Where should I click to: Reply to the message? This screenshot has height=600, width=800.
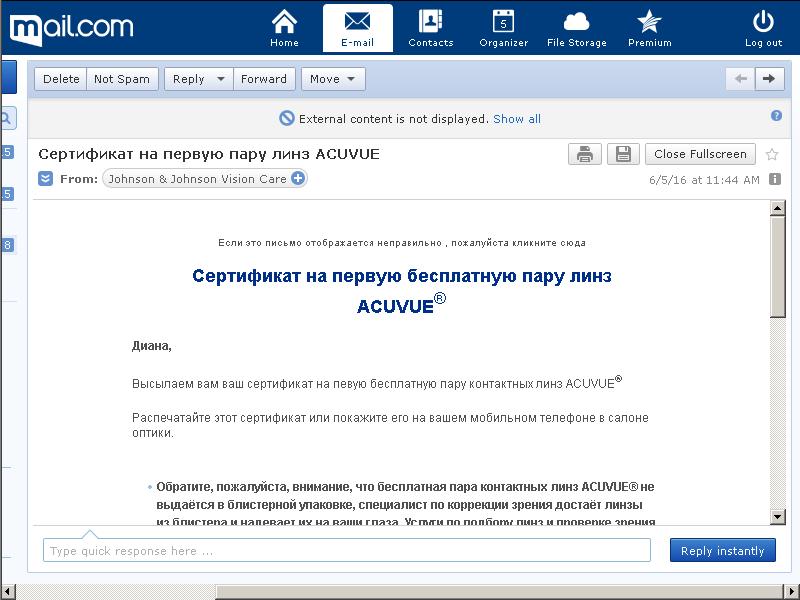(x=188, y=79)
